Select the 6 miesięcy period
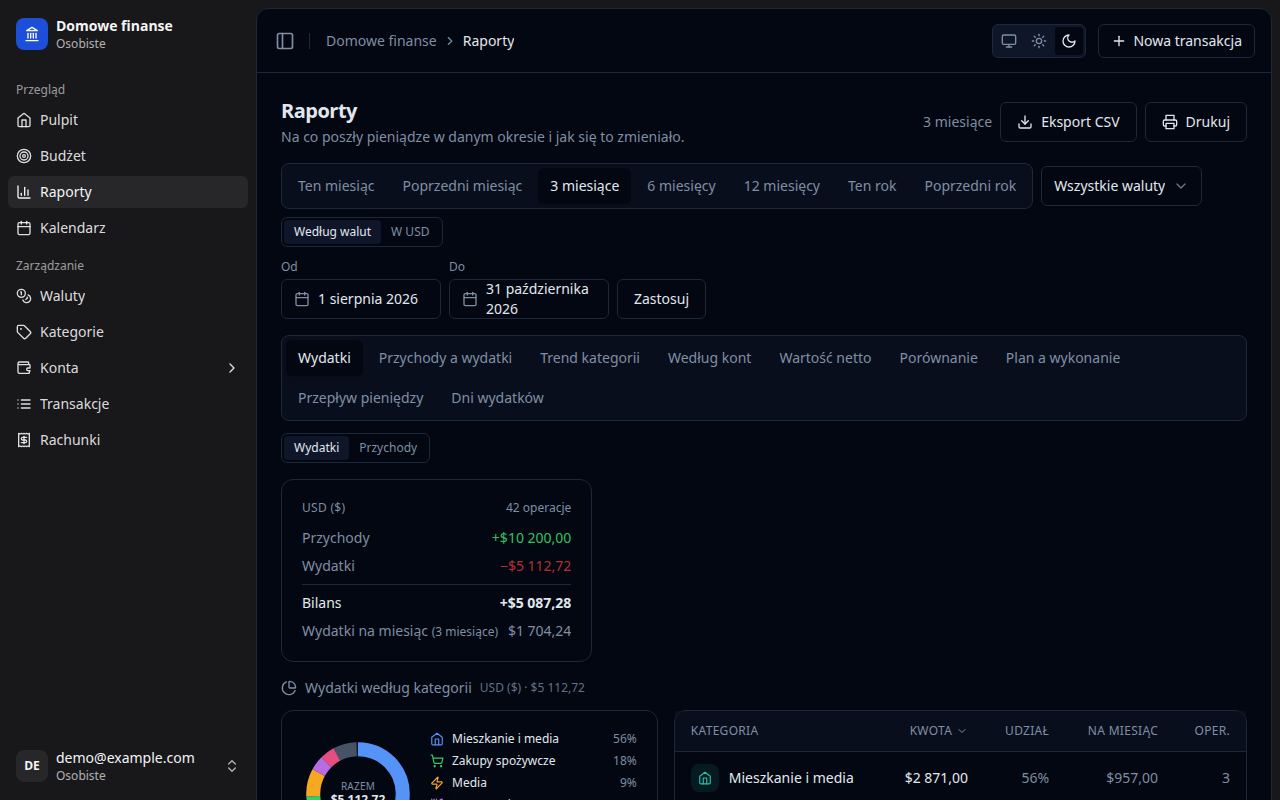 pos(681,186)
